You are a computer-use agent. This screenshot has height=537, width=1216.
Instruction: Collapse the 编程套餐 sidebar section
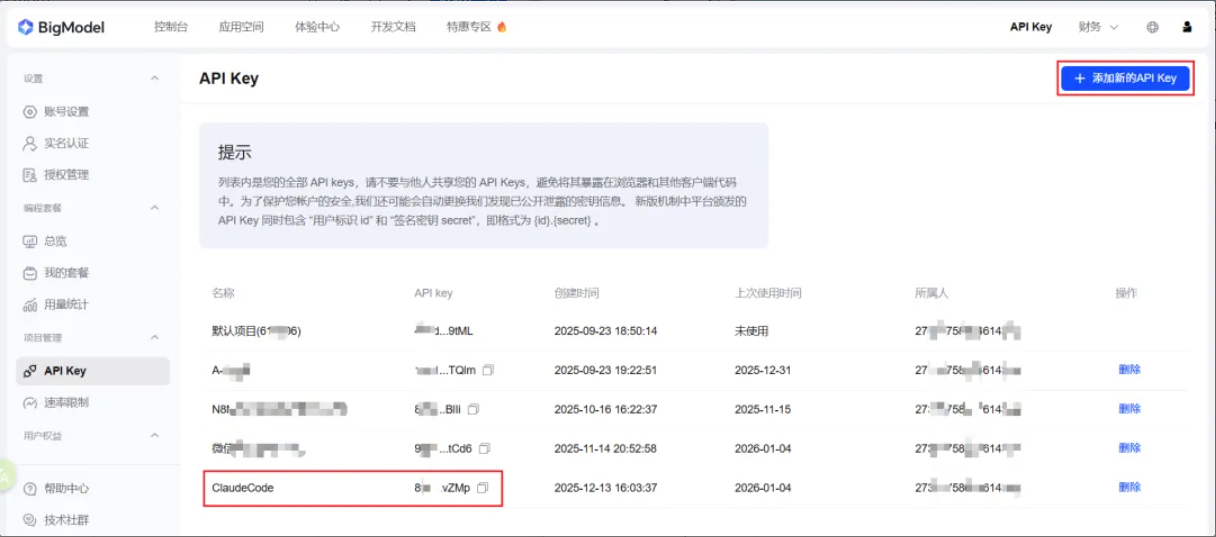coord(154,208)
